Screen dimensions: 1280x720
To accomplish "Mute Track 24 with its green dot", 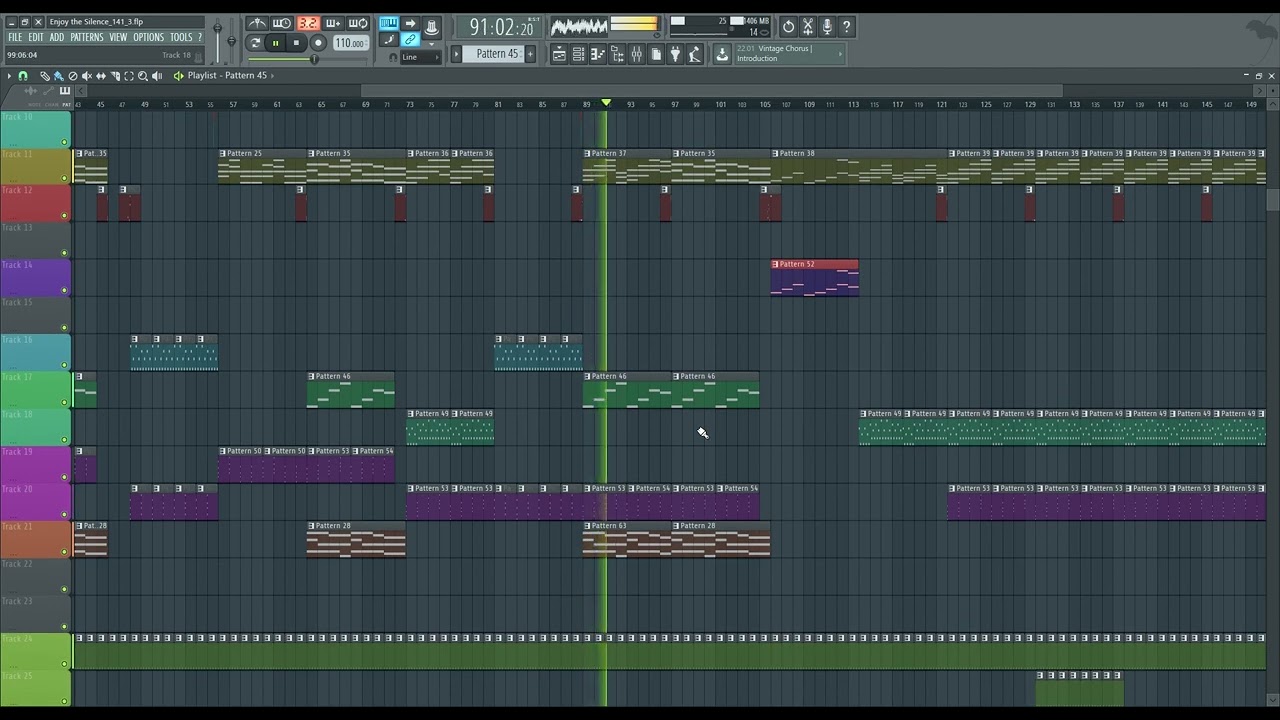I will point(65,665).
